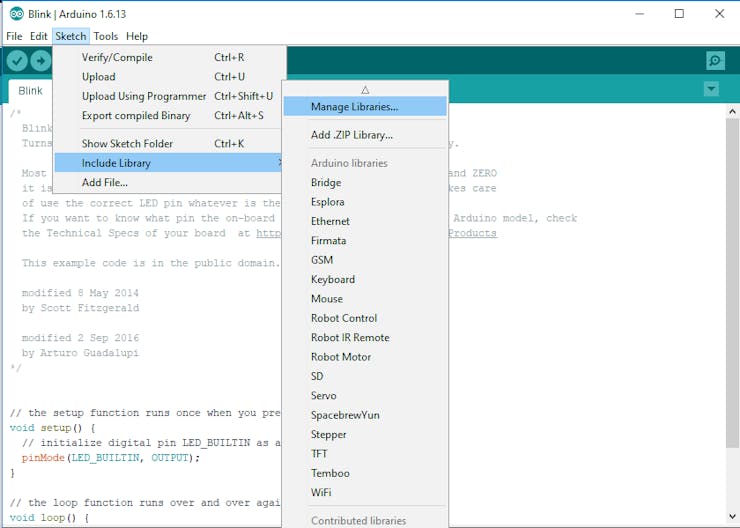This screenshot has height=528, width=740.
Task: Open the File menu
Action: (14, 36)
